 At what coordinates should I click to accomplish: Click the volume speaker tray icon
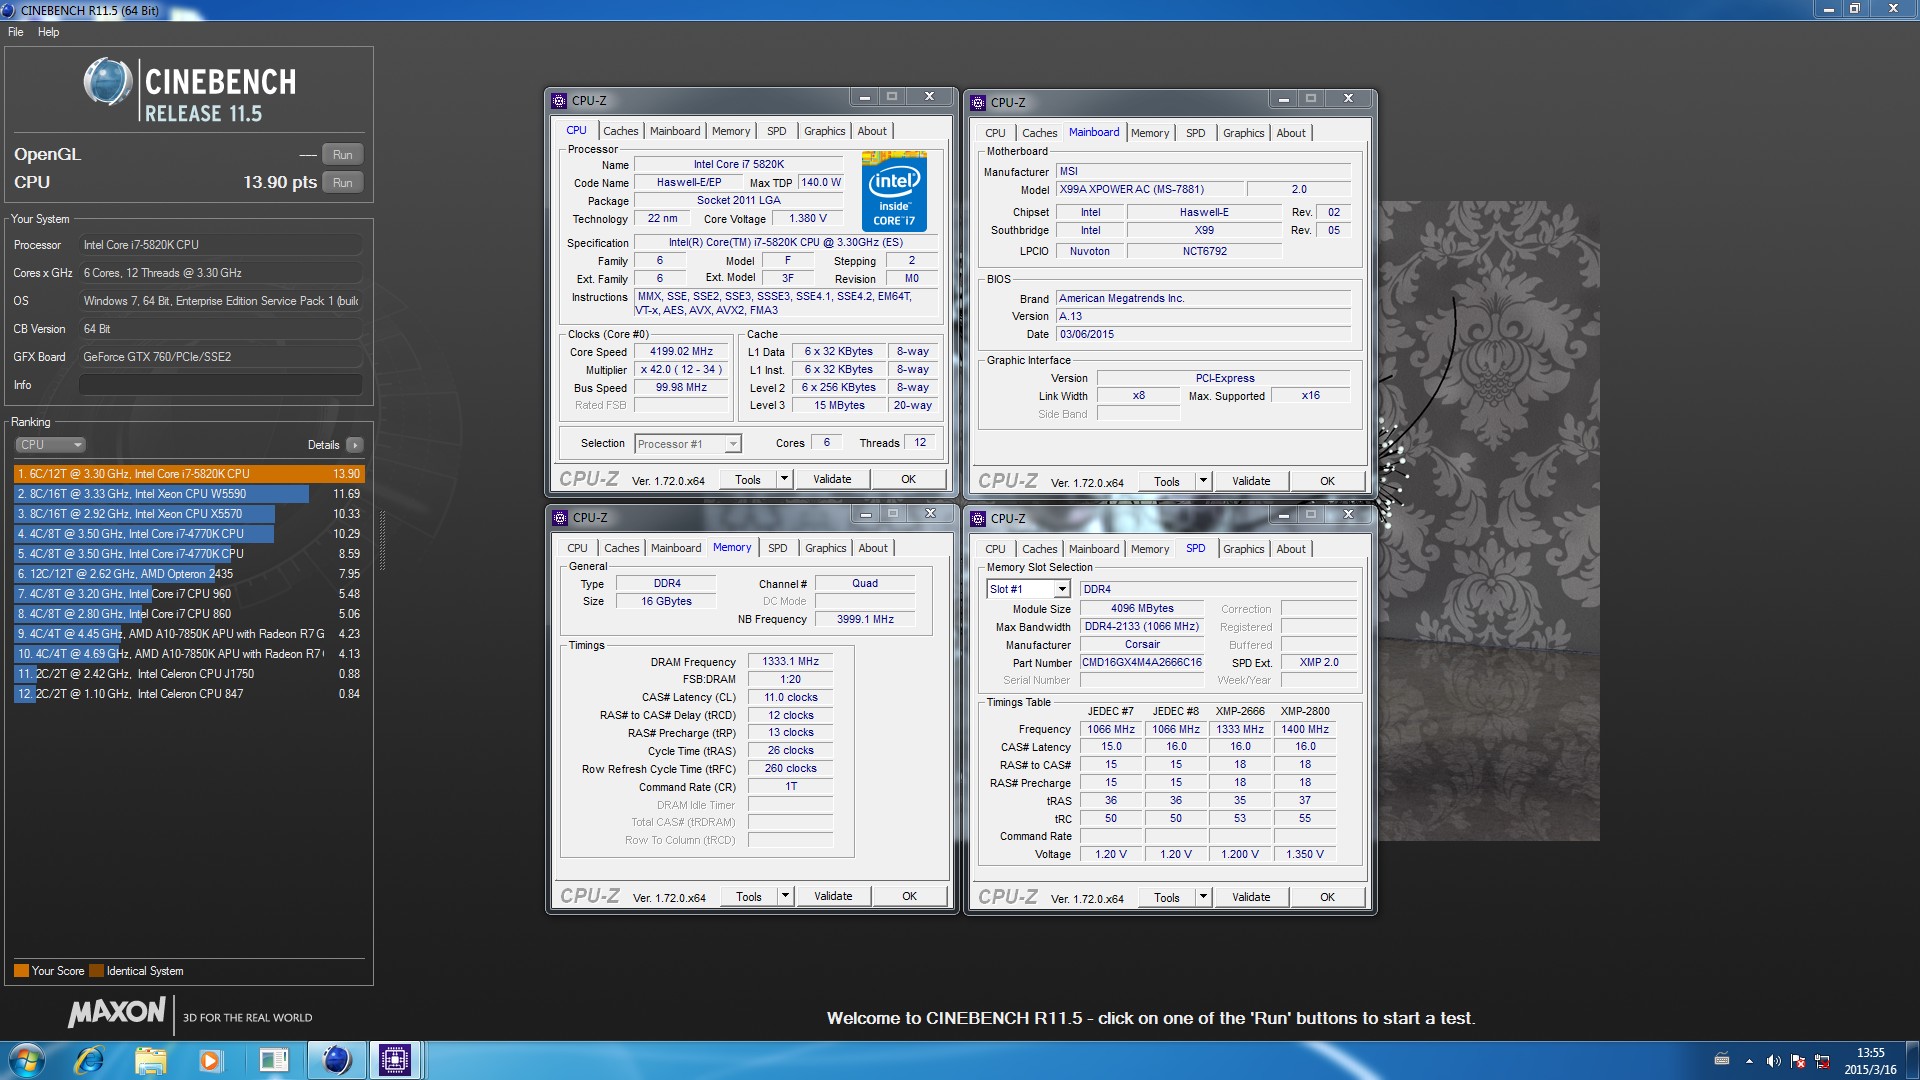[1773, 1061]
